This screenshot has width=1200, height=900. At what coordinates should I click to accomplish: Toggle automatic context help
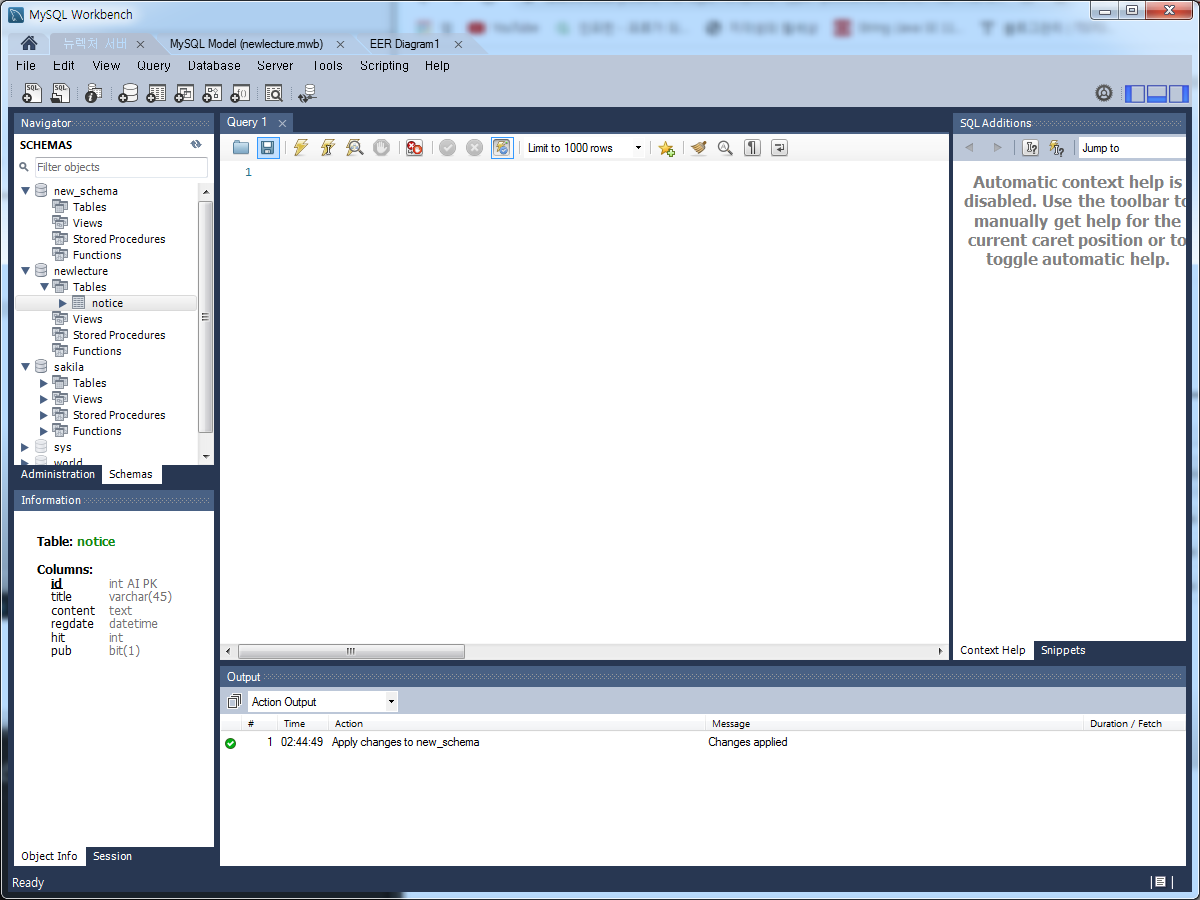(1057, 148)
